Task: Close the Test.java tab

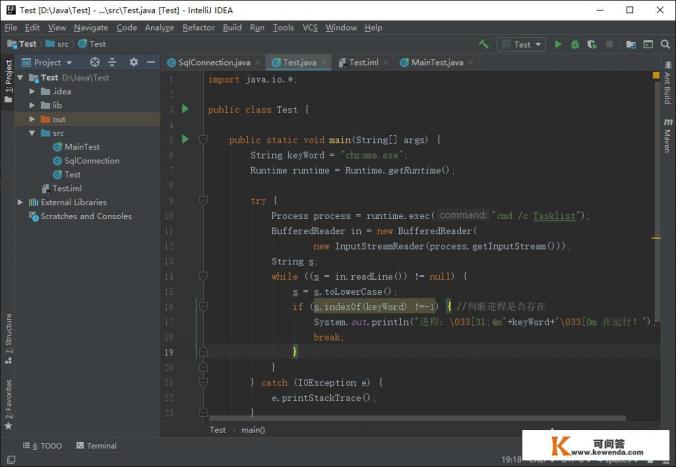Action: (325, 62)
